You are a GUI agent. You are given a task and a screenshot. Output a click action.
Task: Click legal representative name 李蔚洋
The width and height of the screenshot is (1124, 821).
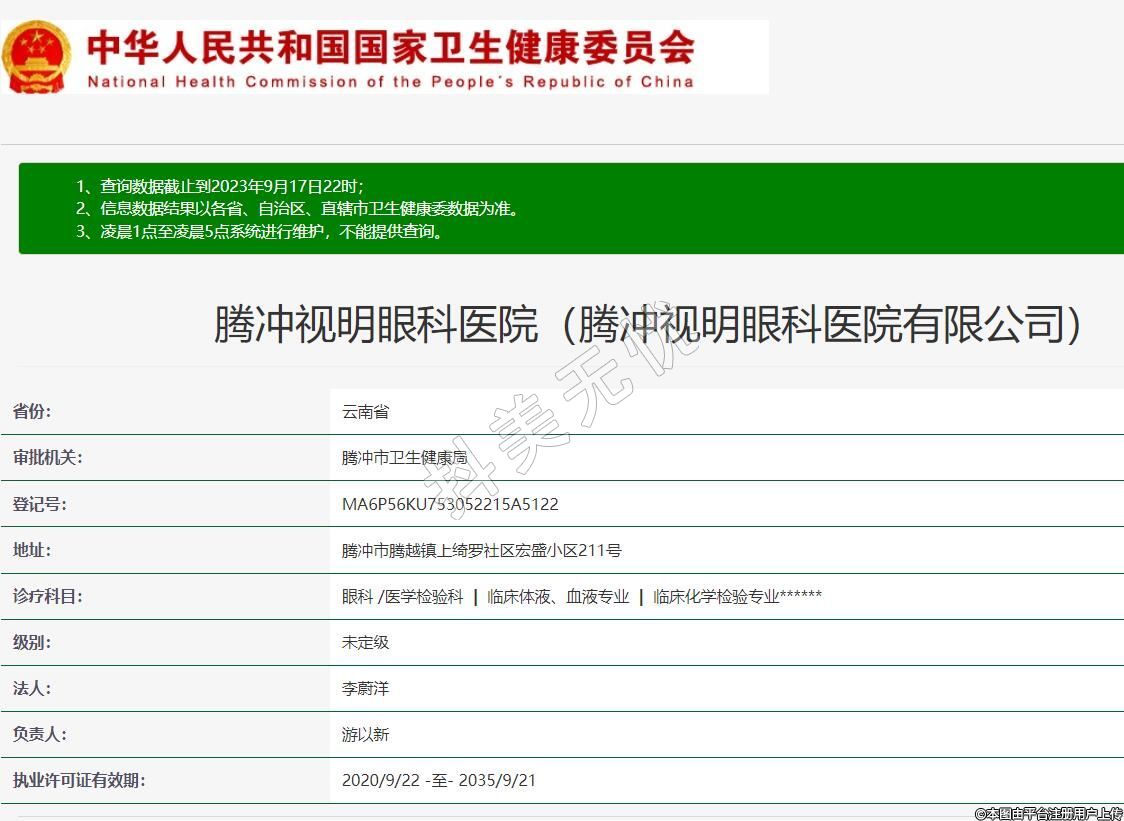(365, 689)
